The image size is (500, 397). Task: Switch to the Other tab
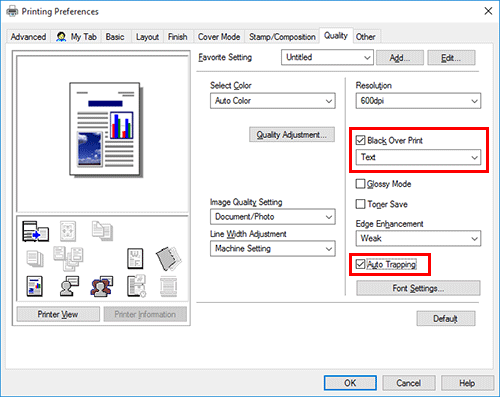366,37
